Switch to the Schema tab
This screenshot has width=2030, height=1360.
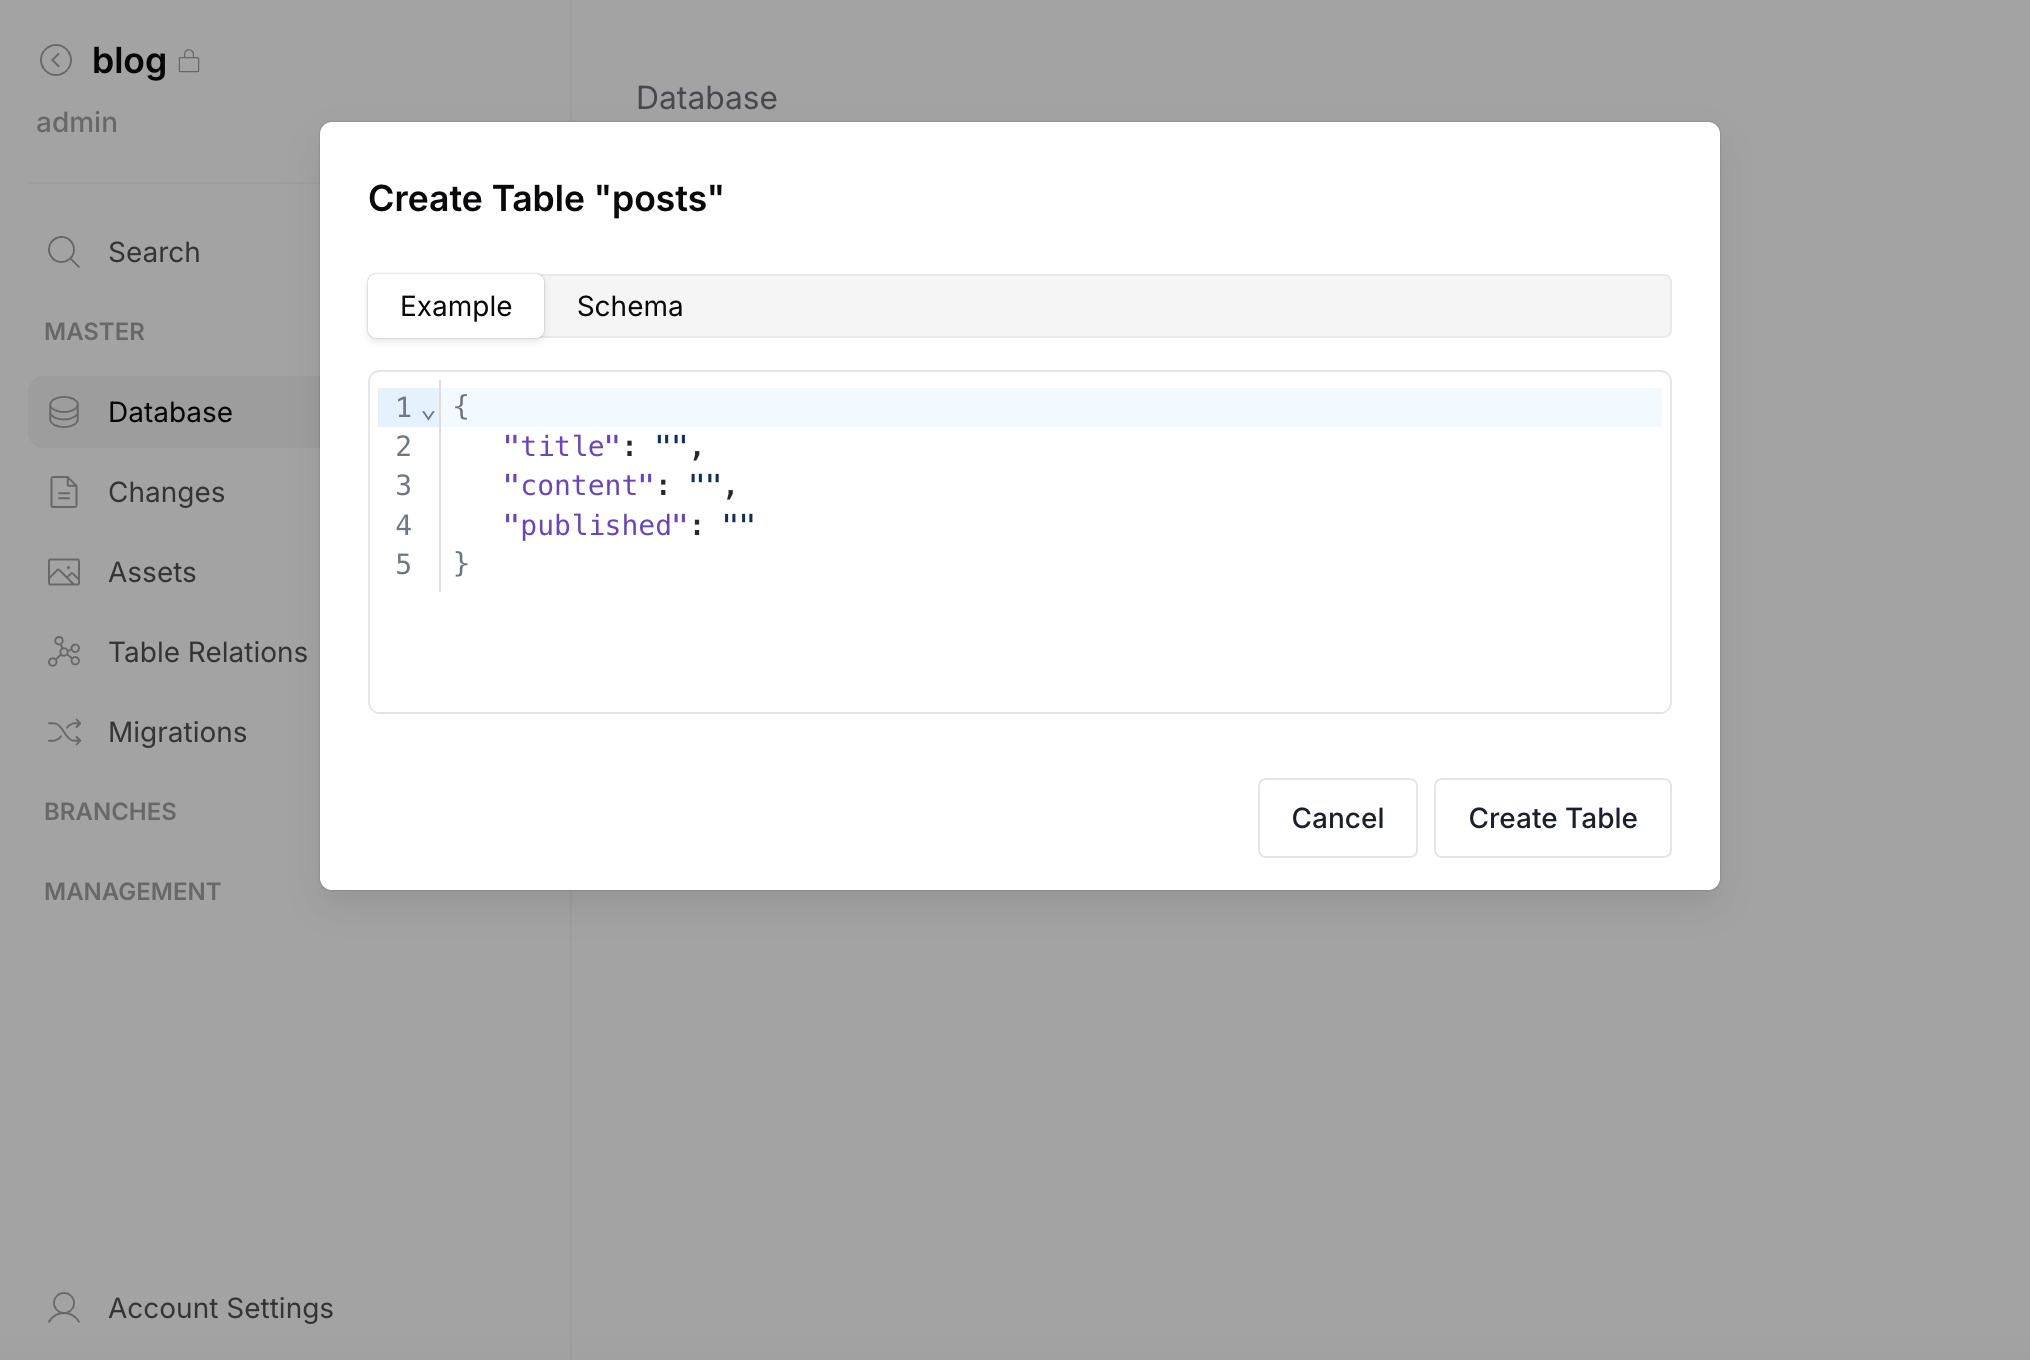point(629,306)
